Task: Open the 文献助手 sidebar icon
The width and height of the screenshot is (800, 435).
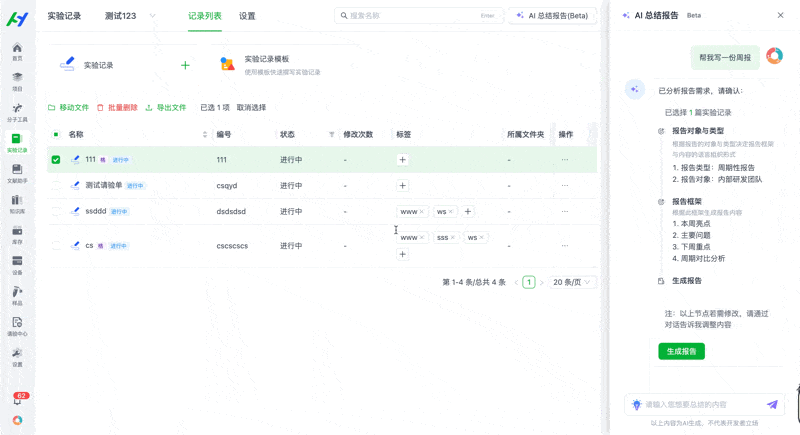Action: coord(17,173)
